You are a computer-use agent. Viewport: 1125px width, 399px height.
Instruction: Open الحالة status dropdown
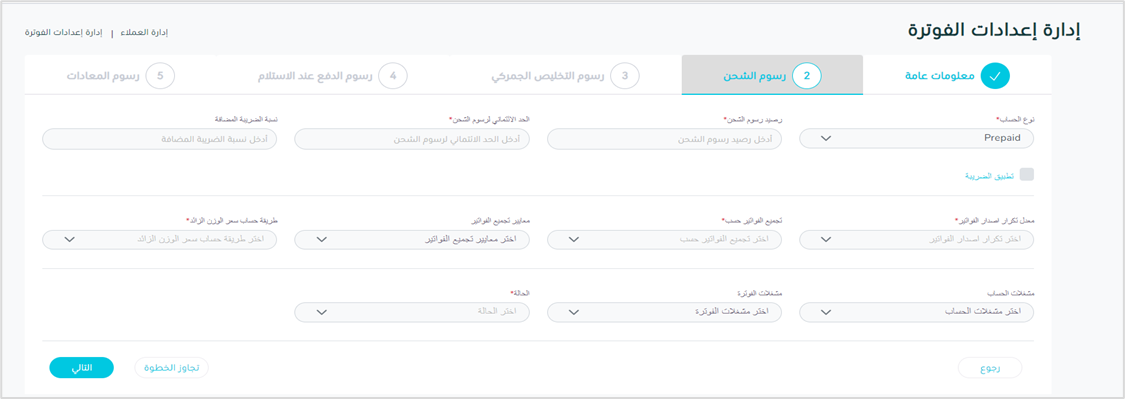[x=412, y=312]
